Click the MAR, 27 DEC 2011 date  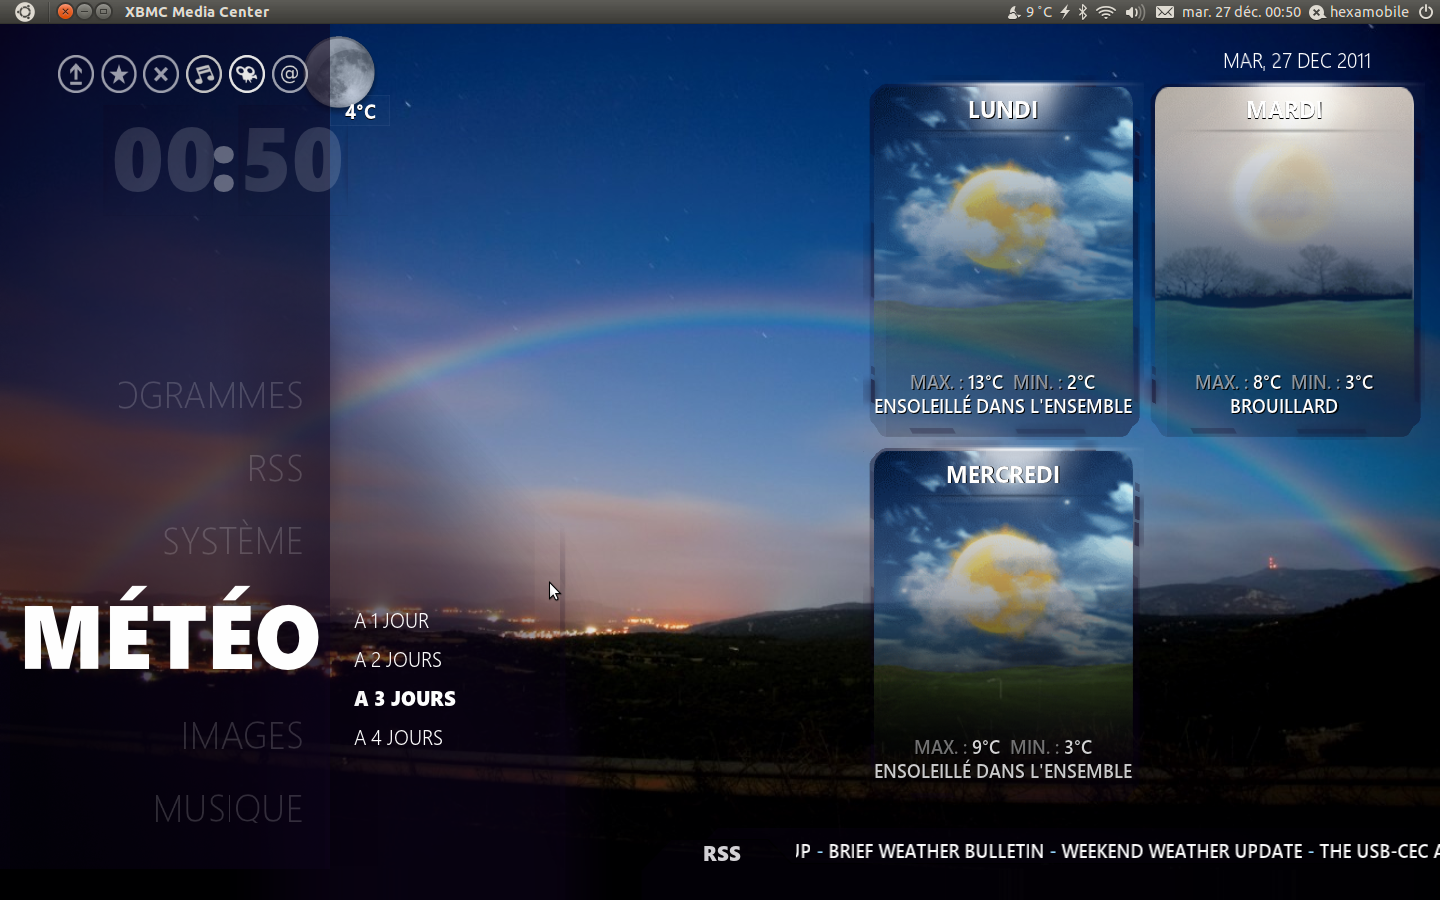pos(1297,61)
